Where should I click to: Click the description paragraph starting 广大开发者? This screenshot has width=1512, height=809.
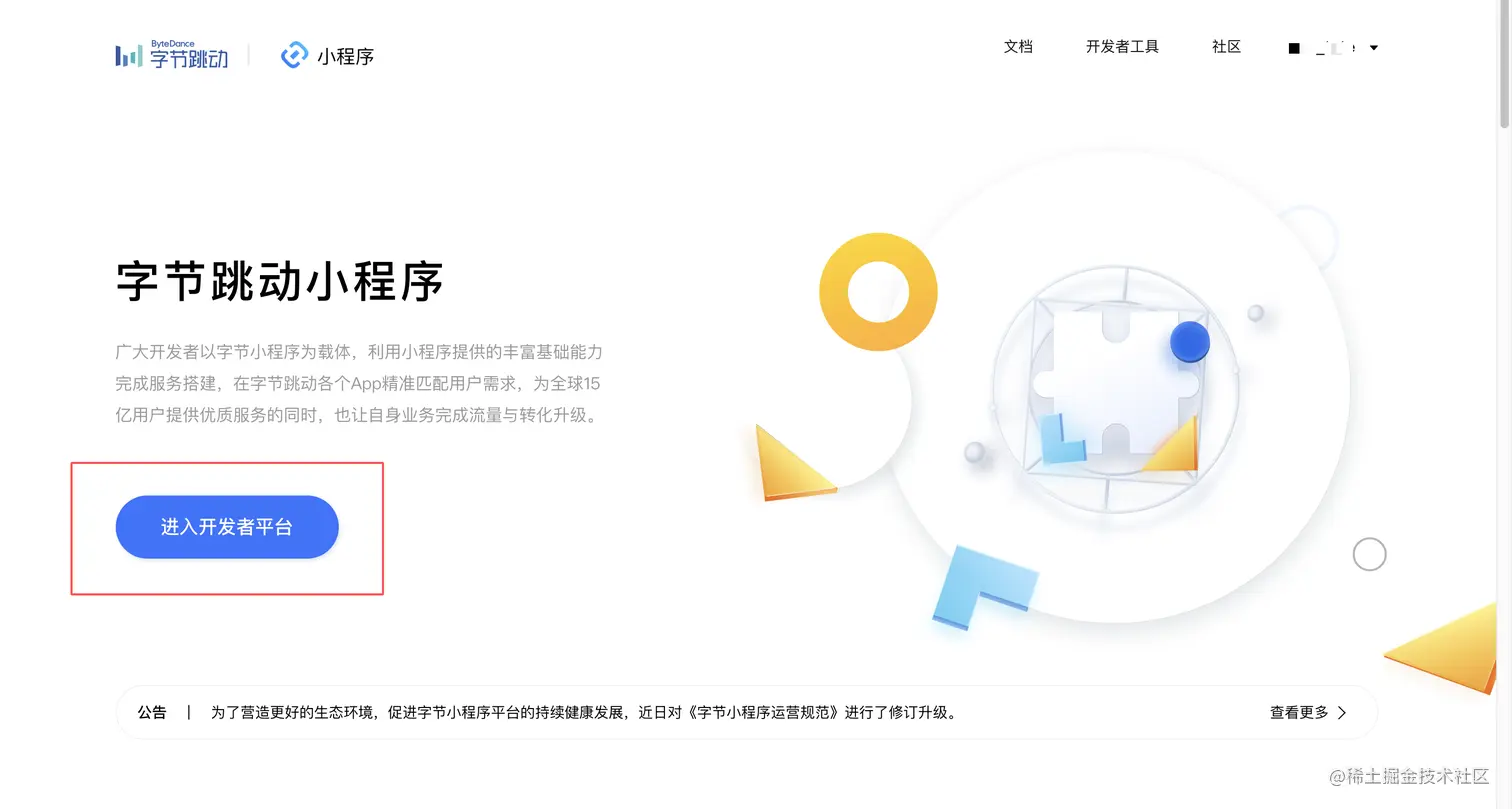point(359,383)
